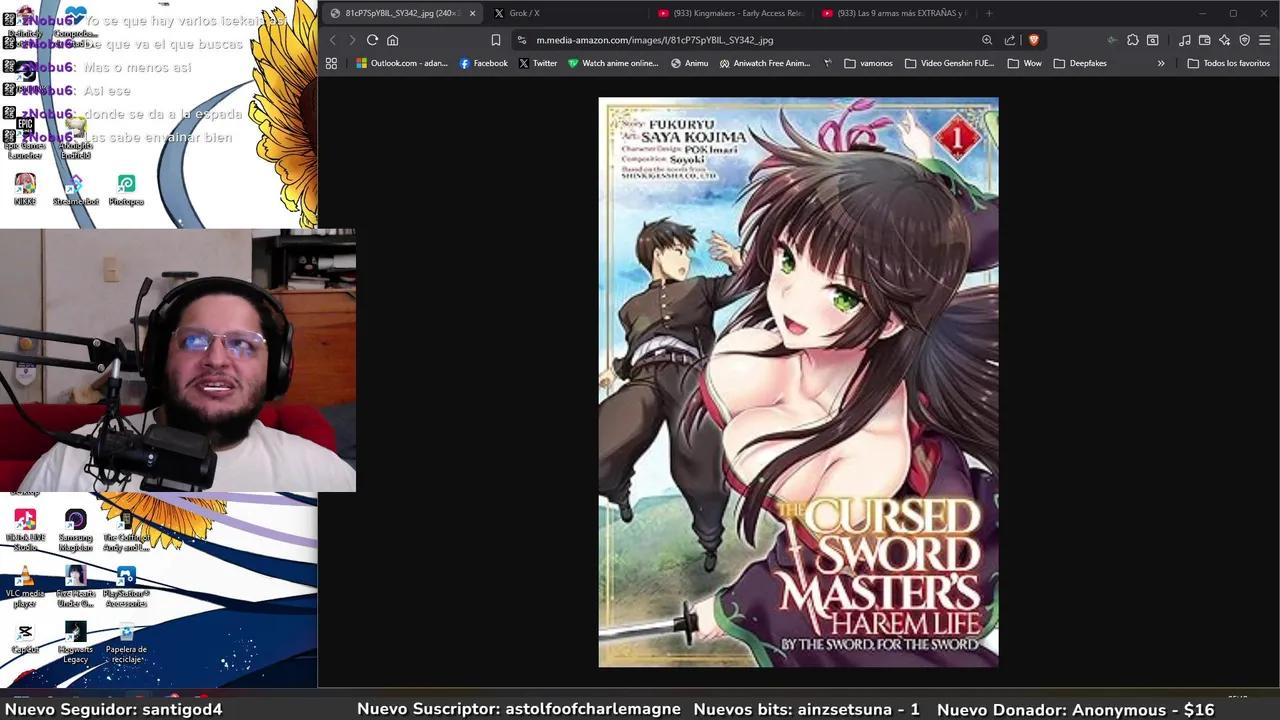Open the NIKKE desktop shortcut
The width and height of the screenshot is (1280, 720).
click(x=25, y=189)
